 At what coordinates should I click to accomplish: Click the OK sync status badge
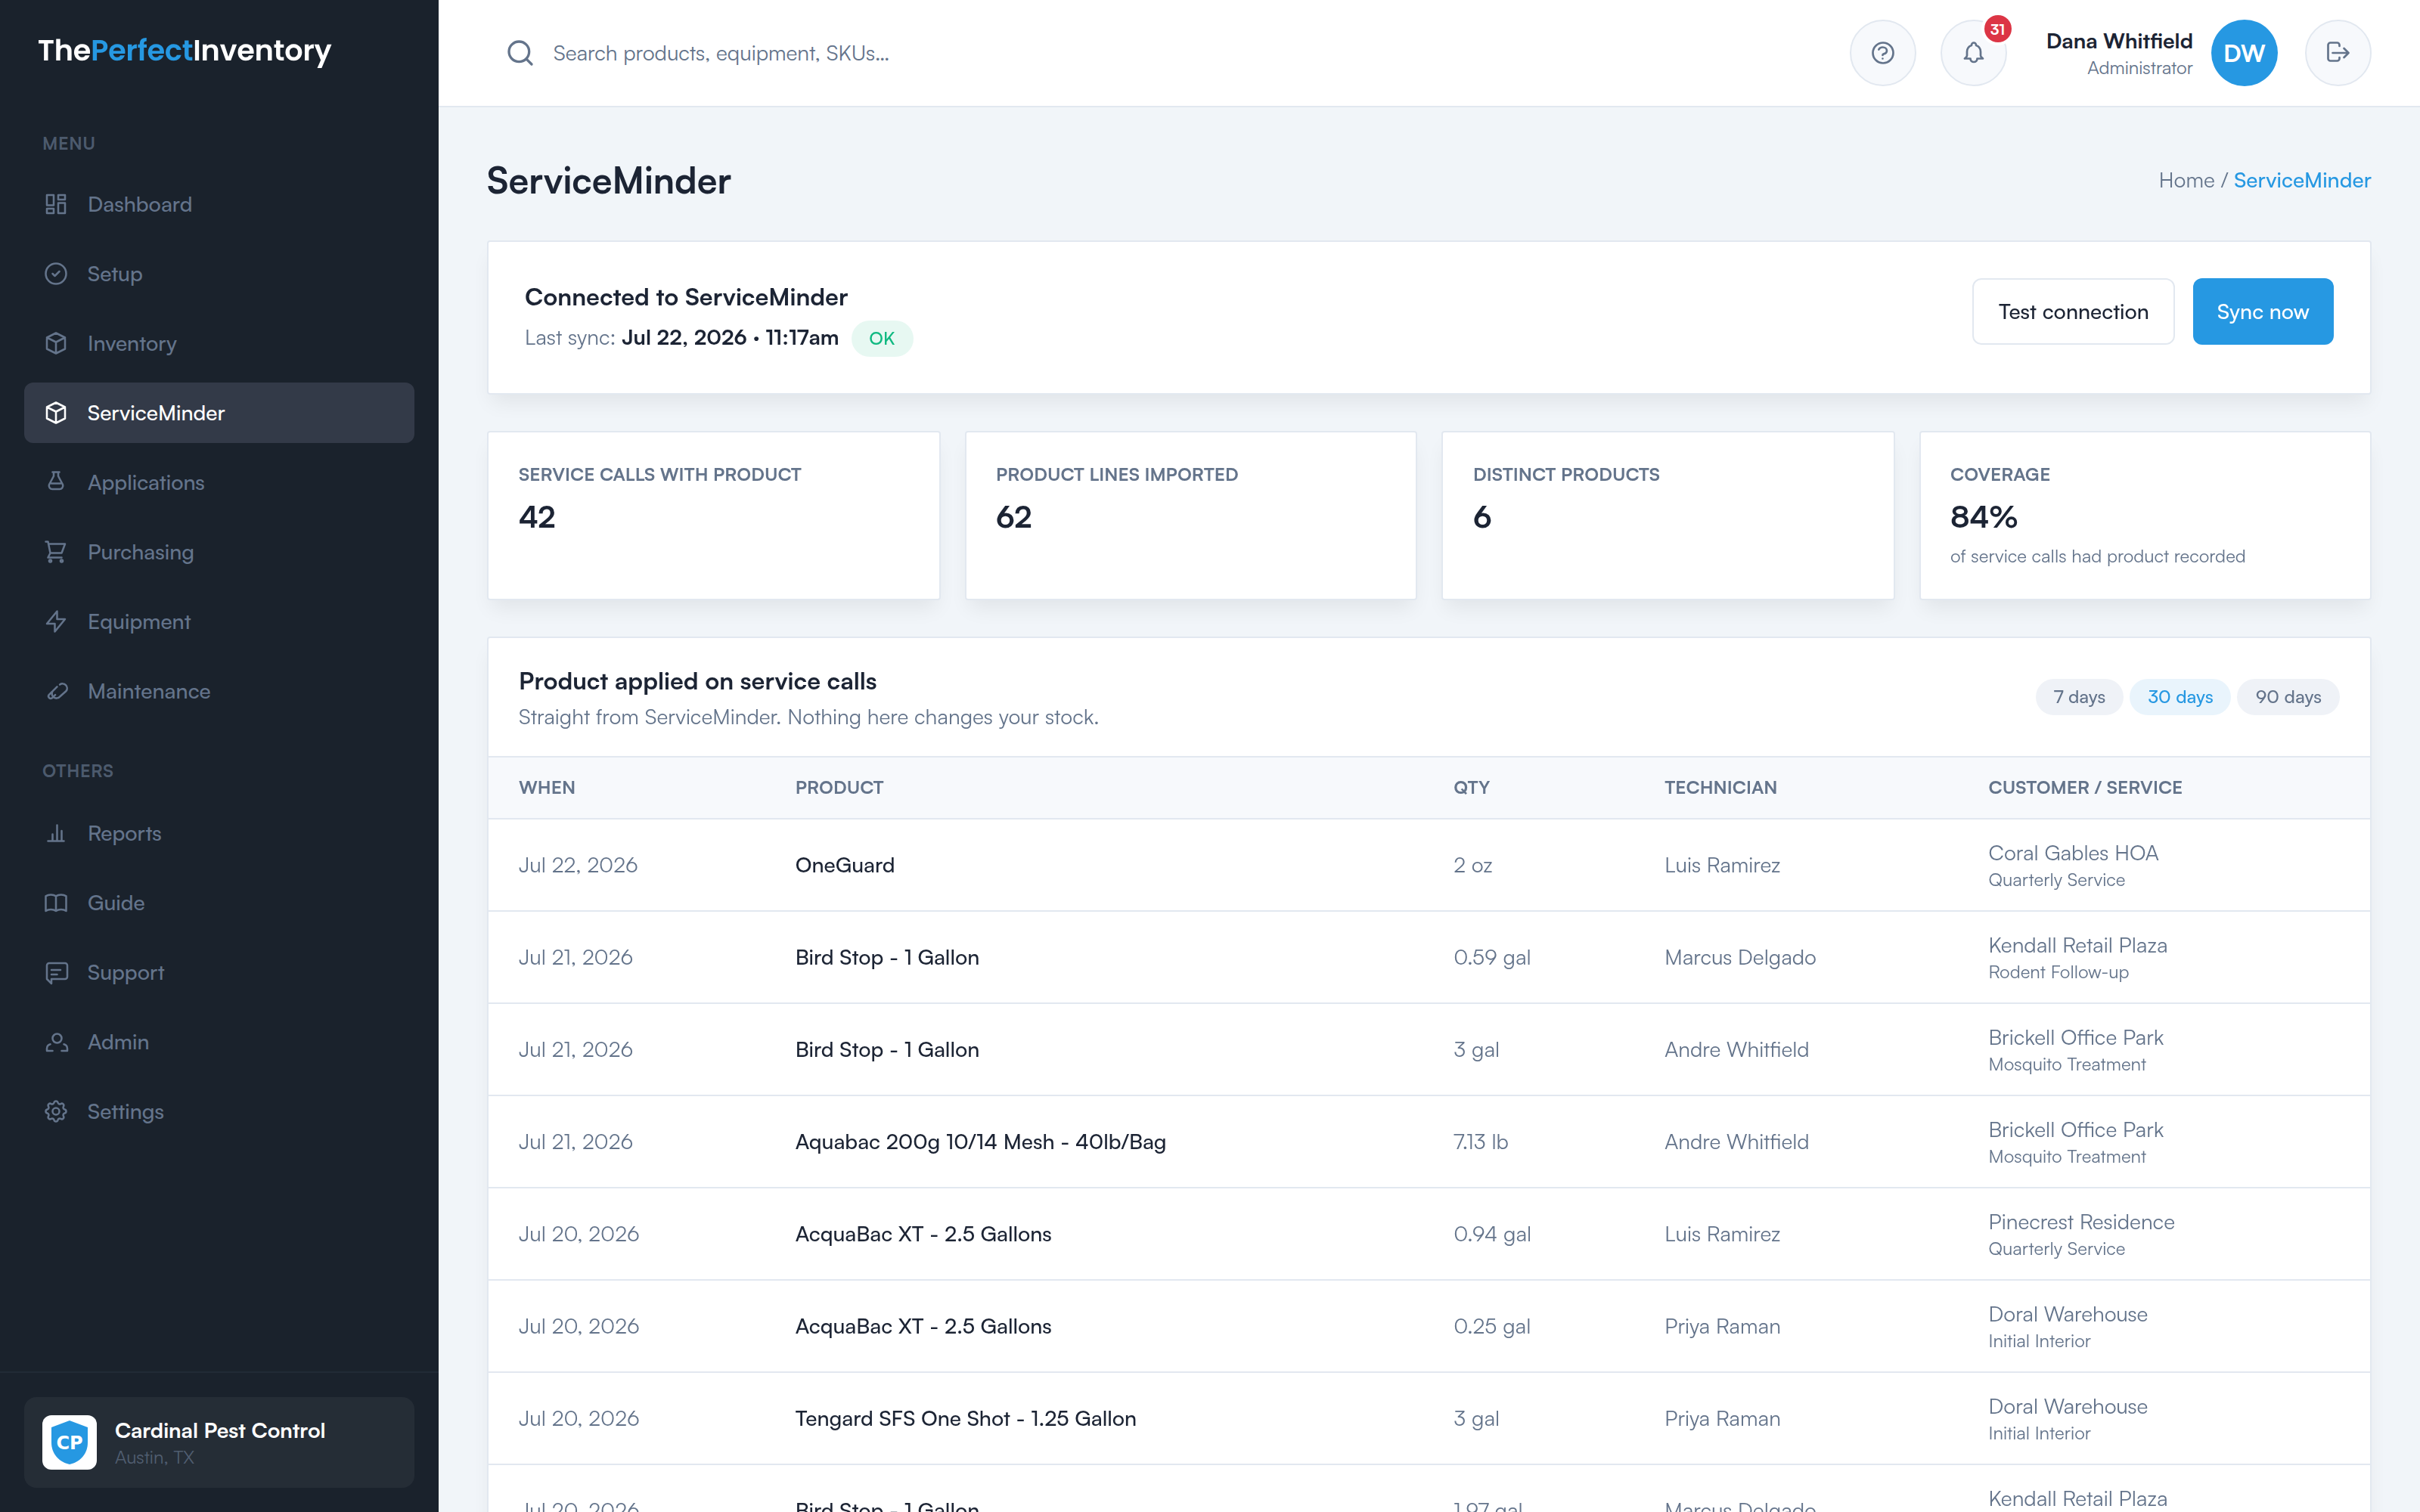881,338
